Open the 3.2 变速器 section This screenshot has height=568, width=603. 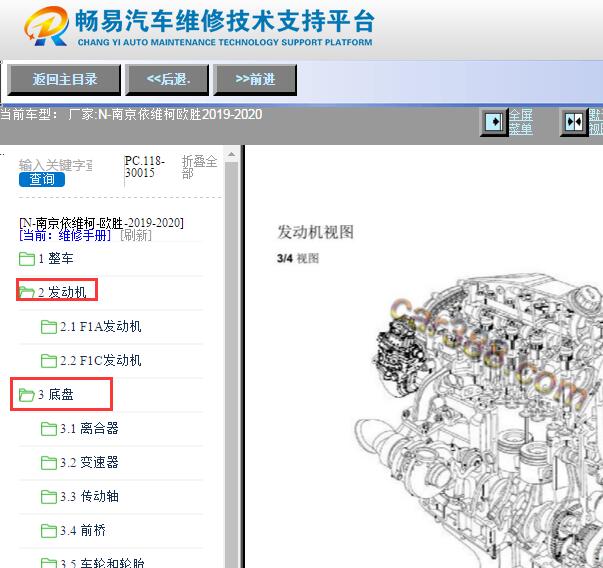click(x=89, y=462)
